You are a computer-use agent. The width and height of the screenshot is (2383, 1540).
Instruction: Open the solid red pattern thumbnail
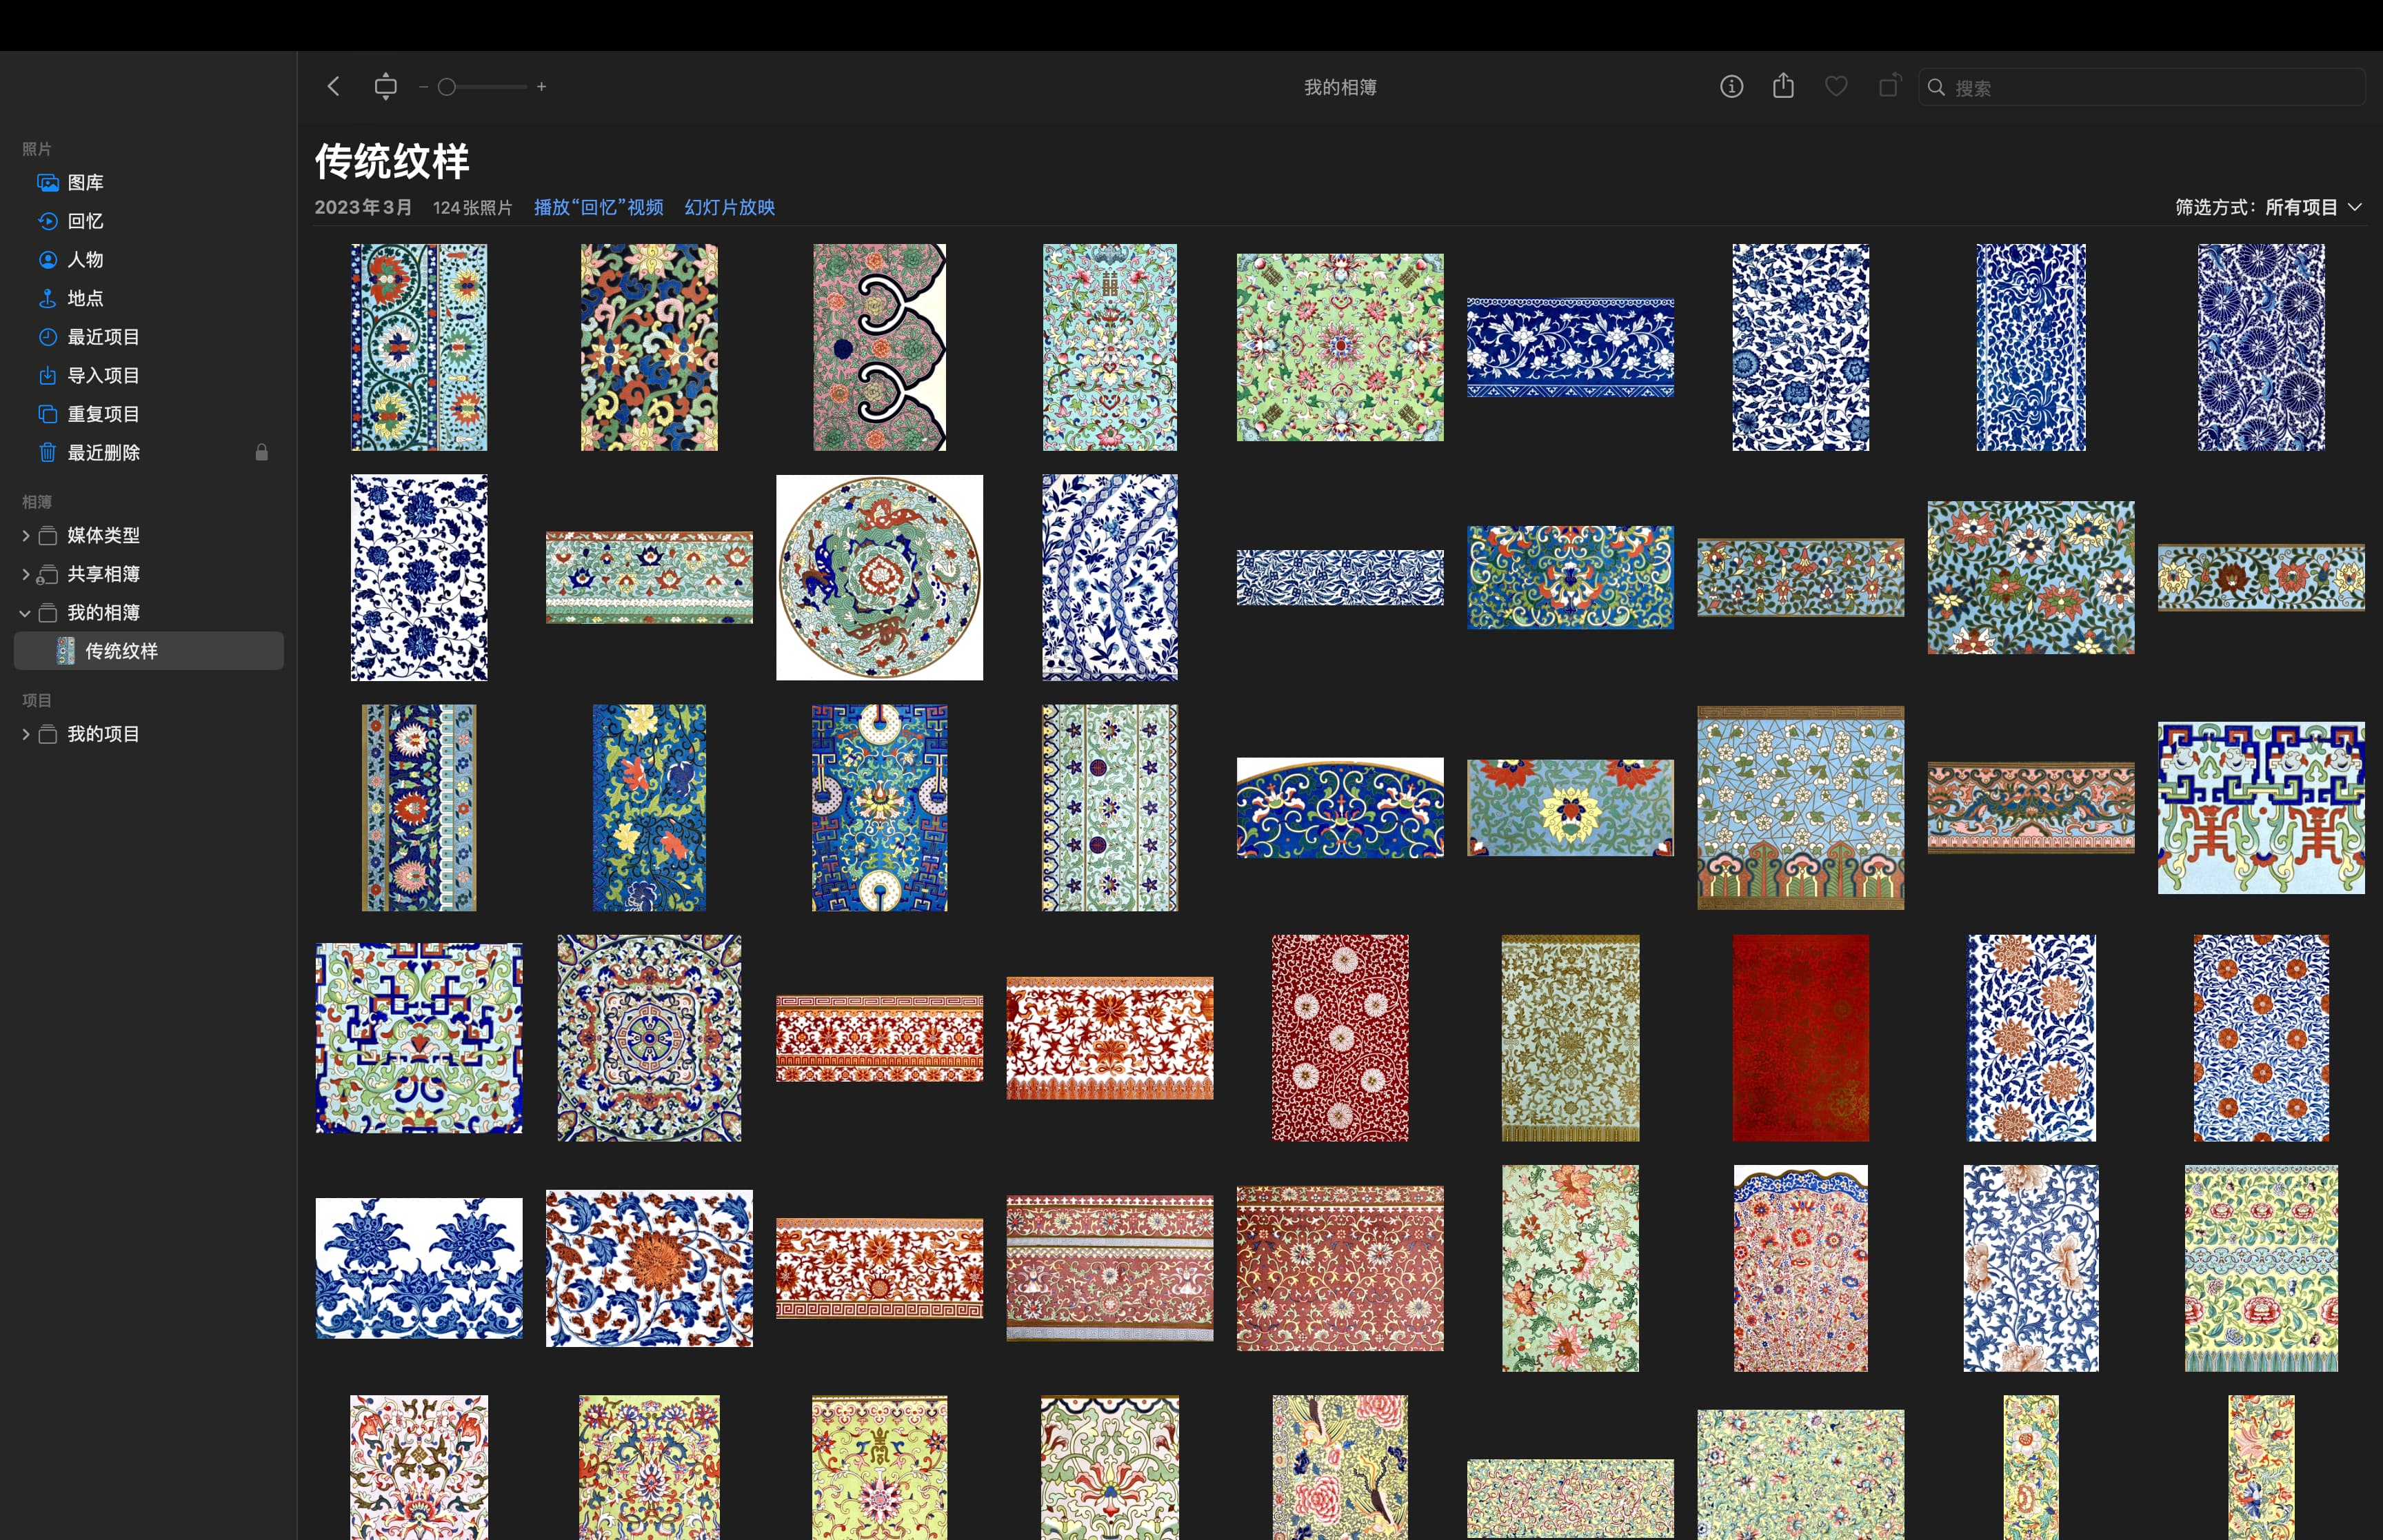click(x=1800, y=1038)
